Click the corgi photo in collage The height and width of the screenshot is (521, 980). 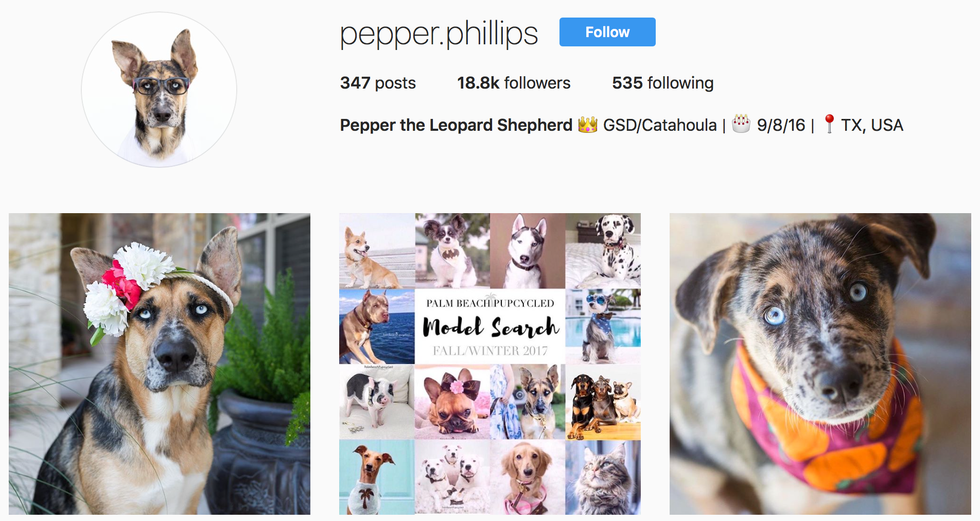point(377,251)
